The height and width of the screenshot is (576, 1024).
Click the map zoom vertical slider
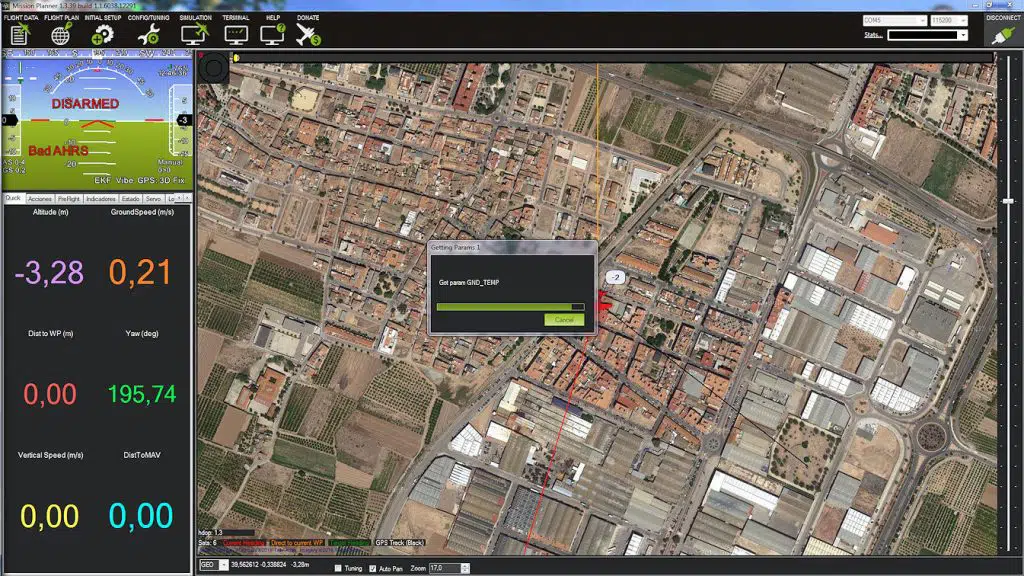(1006, 300)
